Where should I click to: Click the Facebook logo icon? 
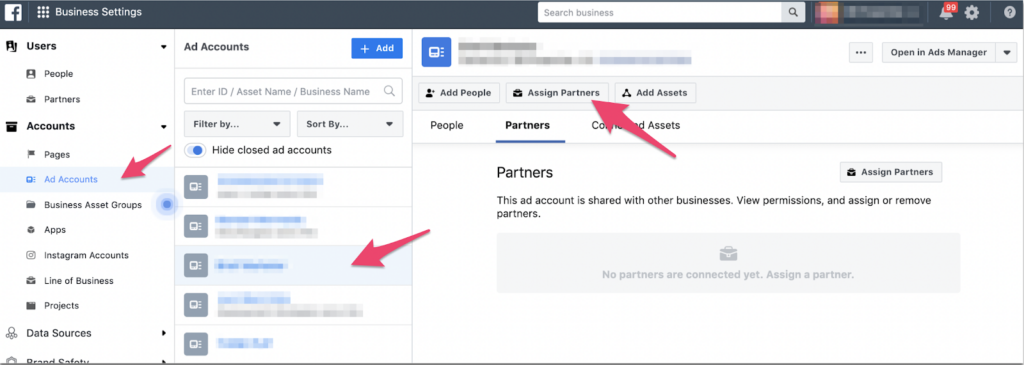(14, 12)
